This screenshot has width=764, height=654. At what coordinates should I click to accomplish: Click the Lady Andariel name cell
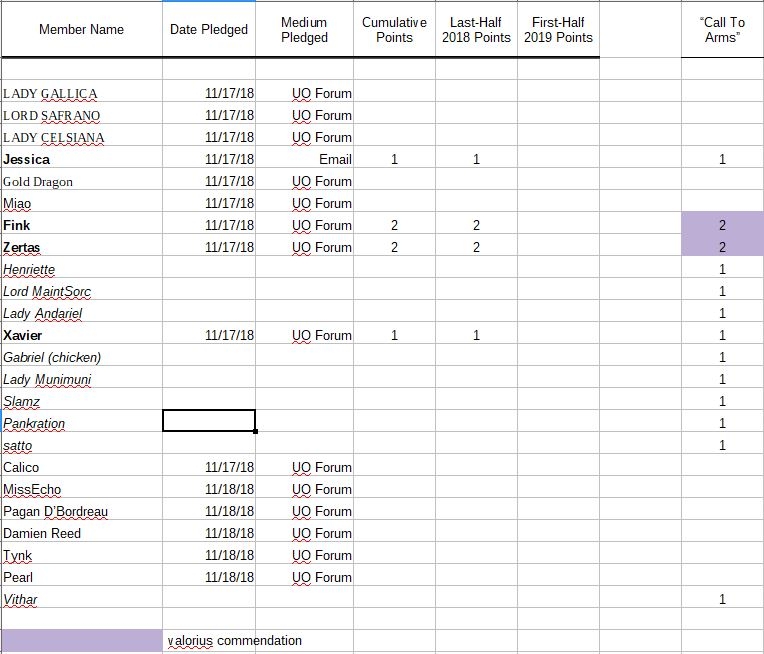pos(81,311)
